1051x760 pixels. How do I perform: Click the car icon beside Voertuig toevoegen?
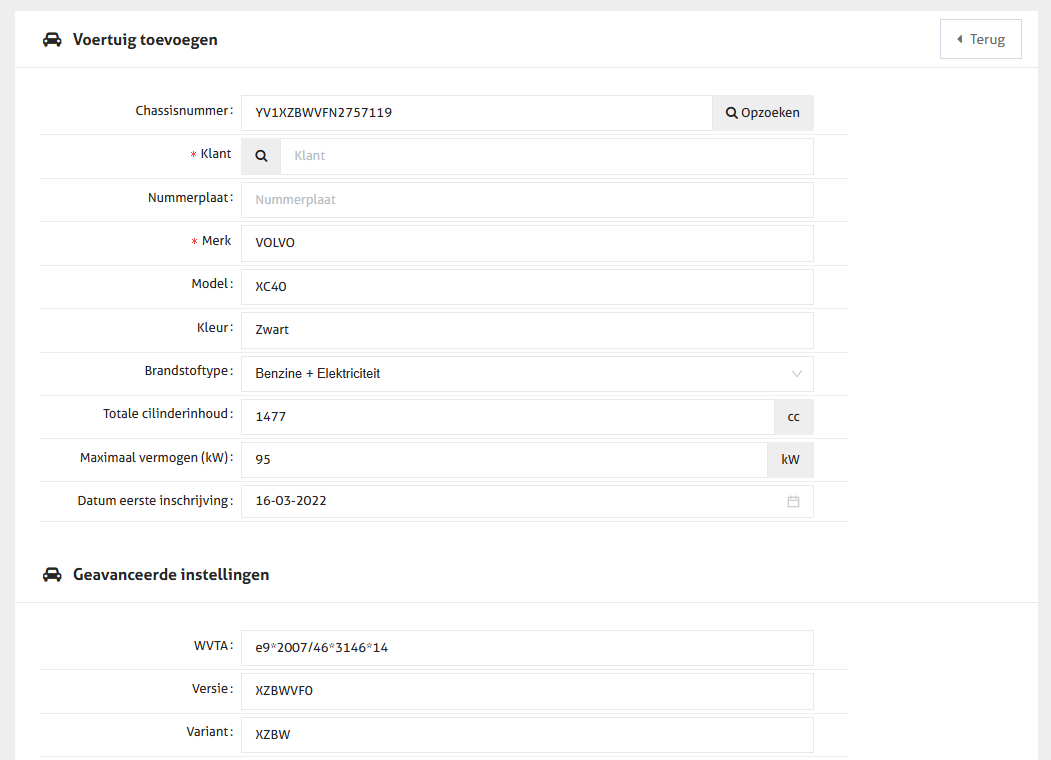coord(52,40)
